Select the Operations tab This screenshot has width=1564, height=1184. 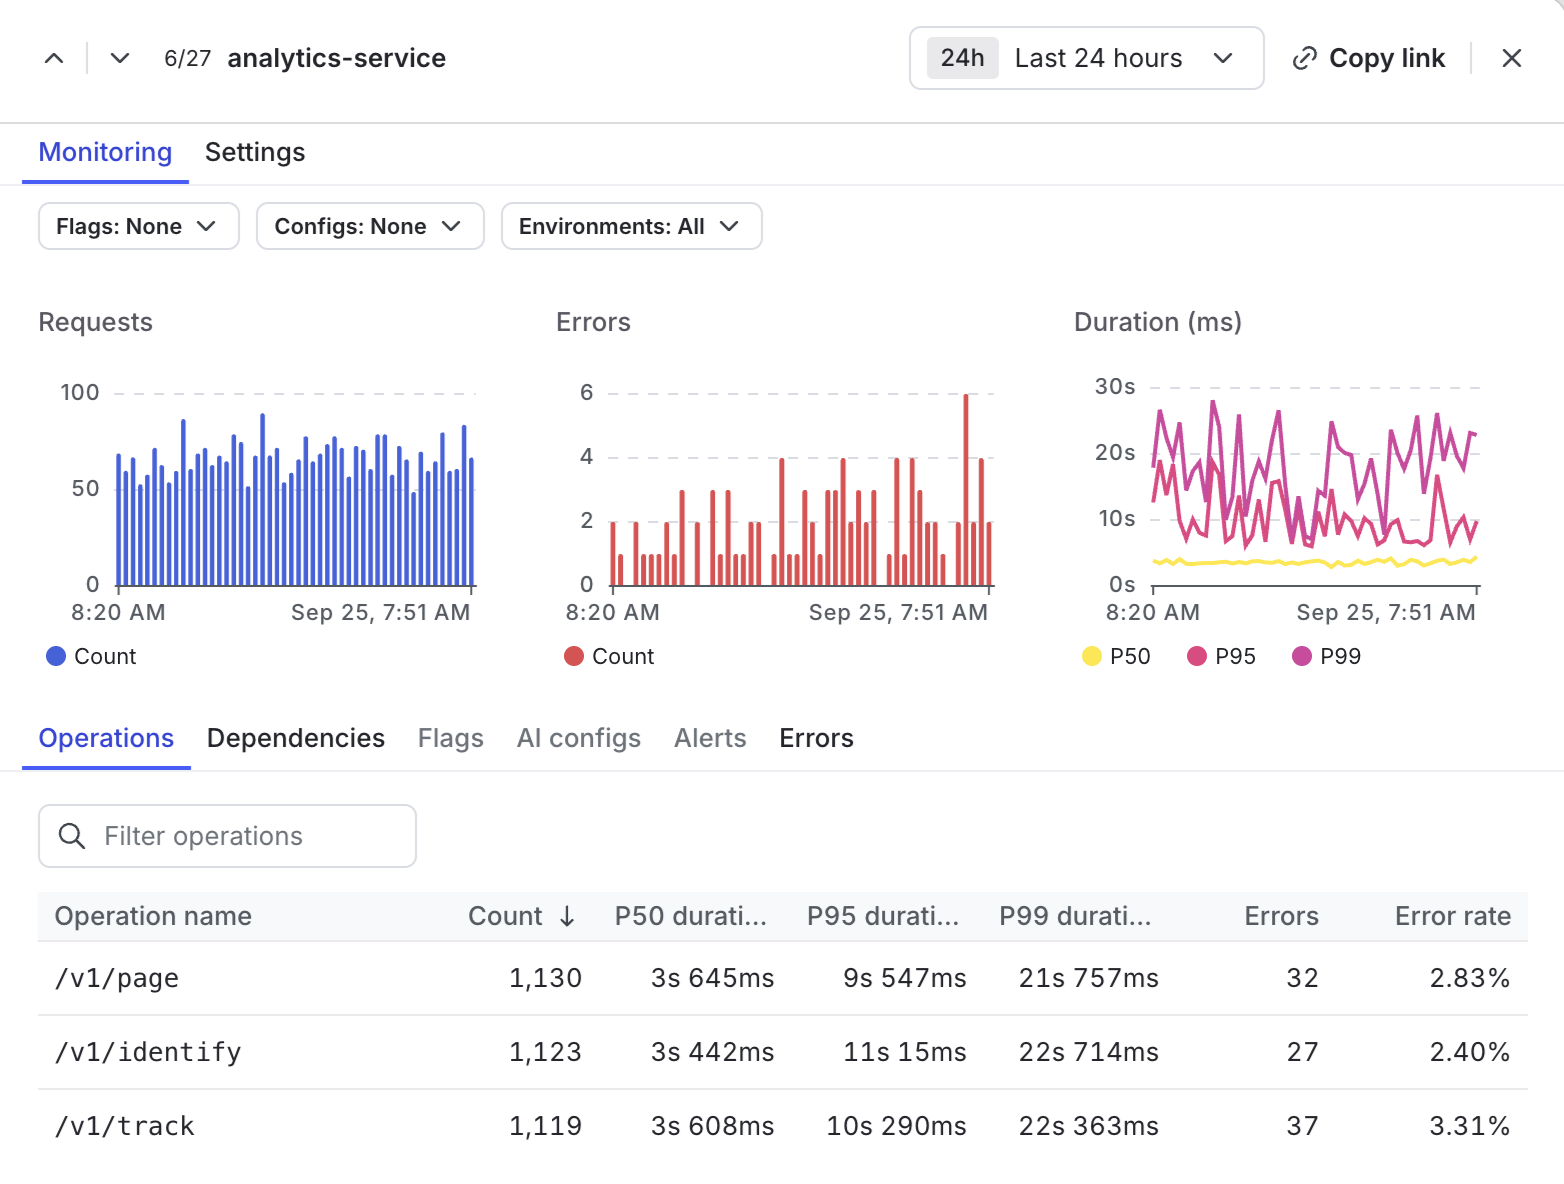click(x=106, y=738)
